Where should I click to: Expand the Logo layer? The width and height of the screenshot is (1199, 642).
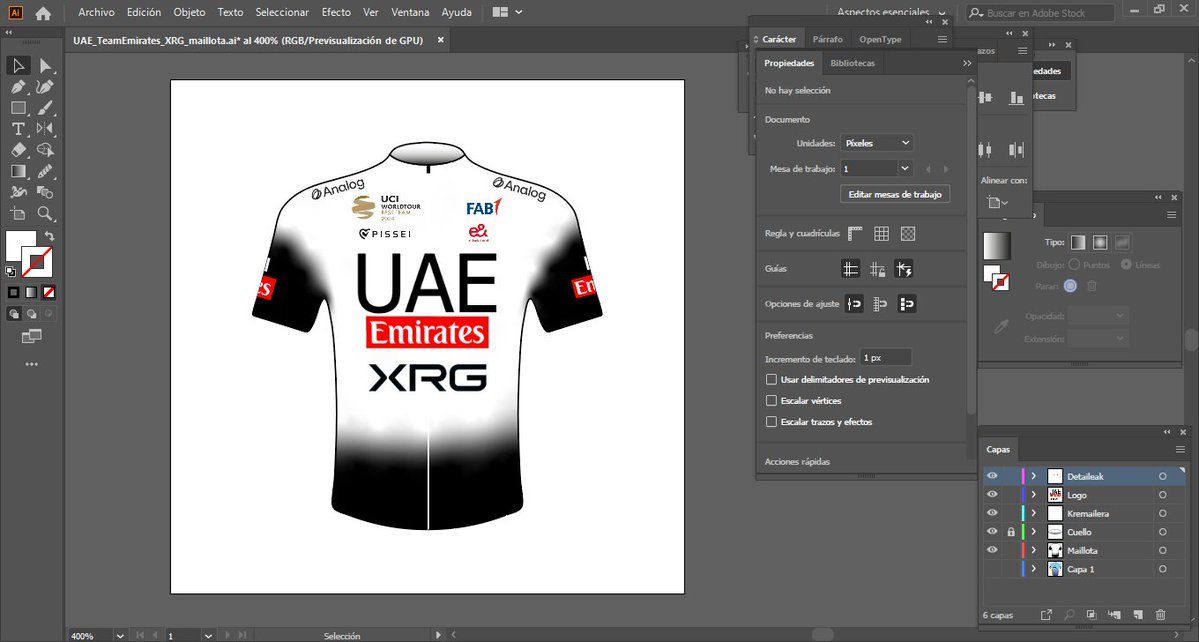[x=1033, y=494]
